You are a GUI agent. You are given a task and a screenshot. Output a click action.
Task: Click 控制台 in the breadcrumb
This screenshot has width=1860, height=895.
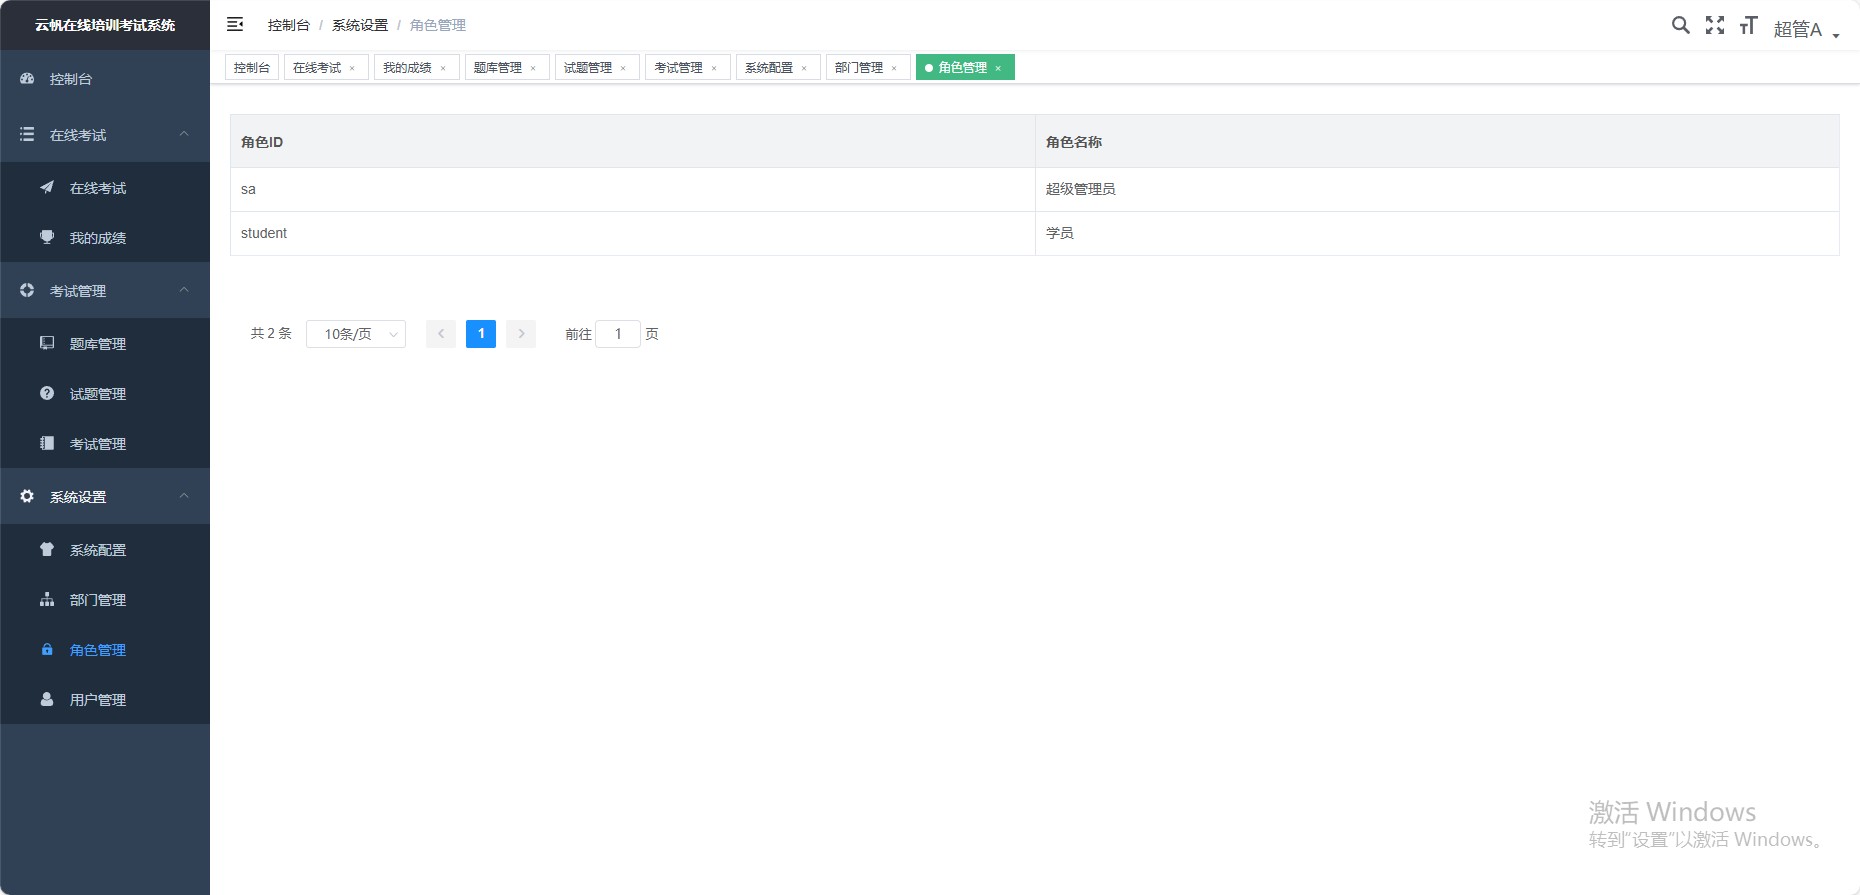[x=289, y=25]
